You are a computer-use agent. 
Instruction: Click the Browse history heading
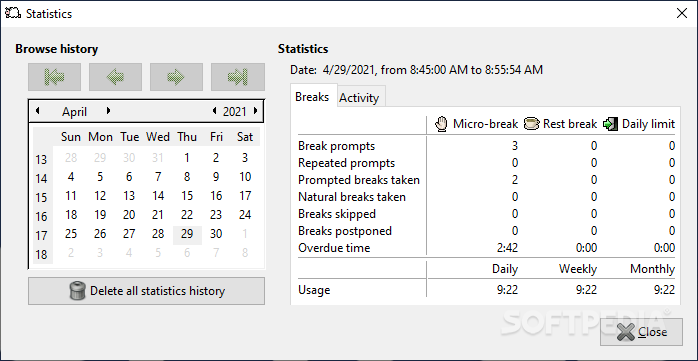click(x=57, y=49)
